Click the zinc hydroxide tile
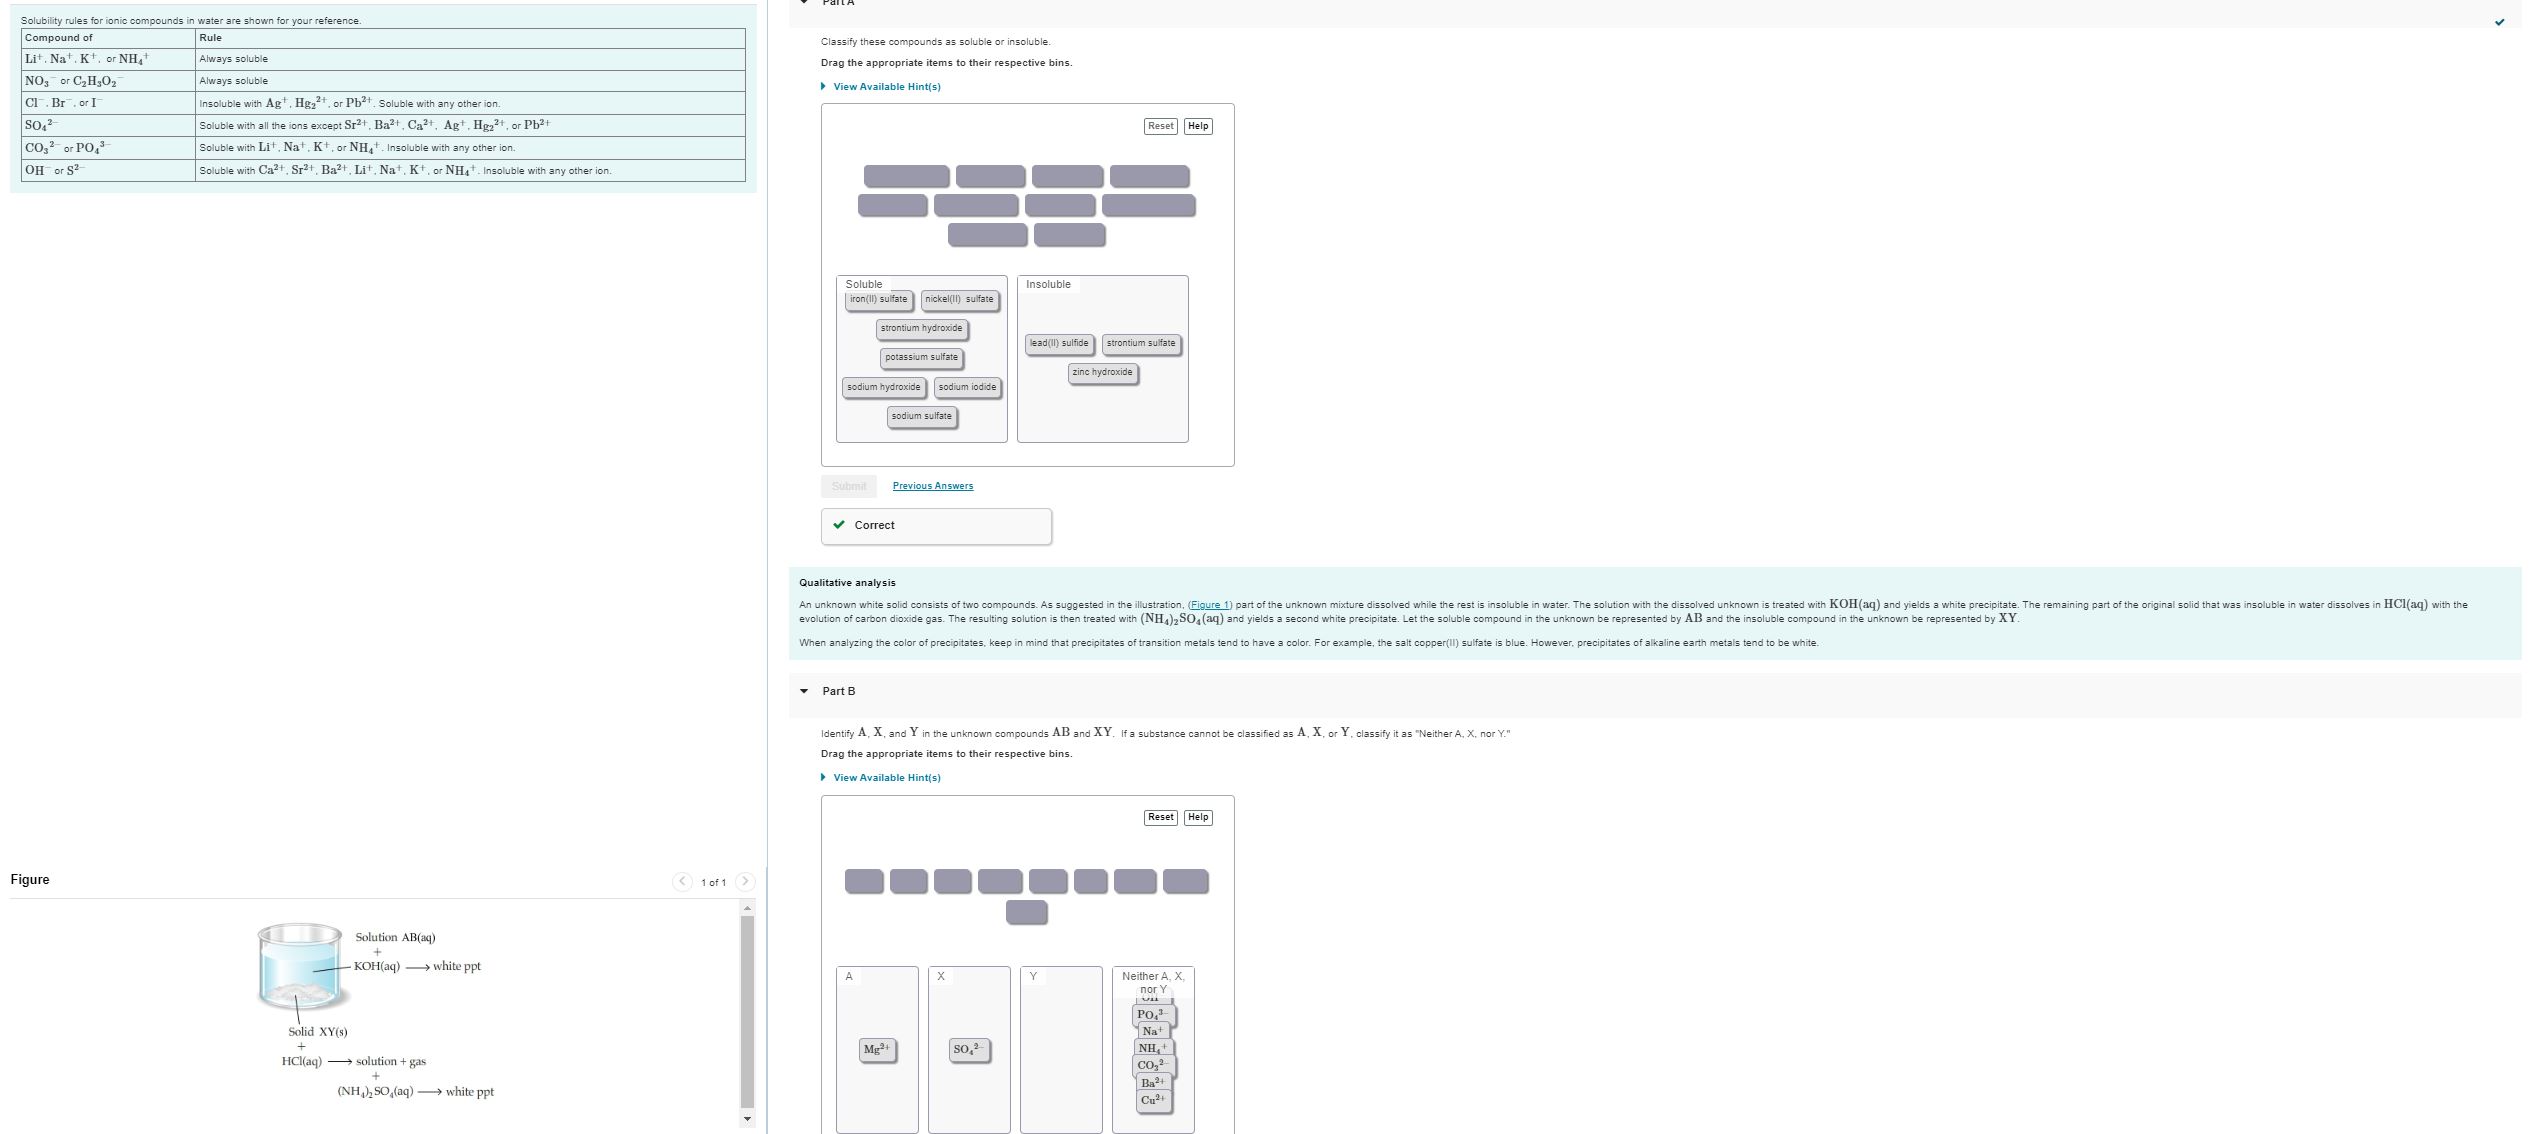The height and width of the screenshot is (1134, 2535). pyautogui.click(x=1102, y=372)
